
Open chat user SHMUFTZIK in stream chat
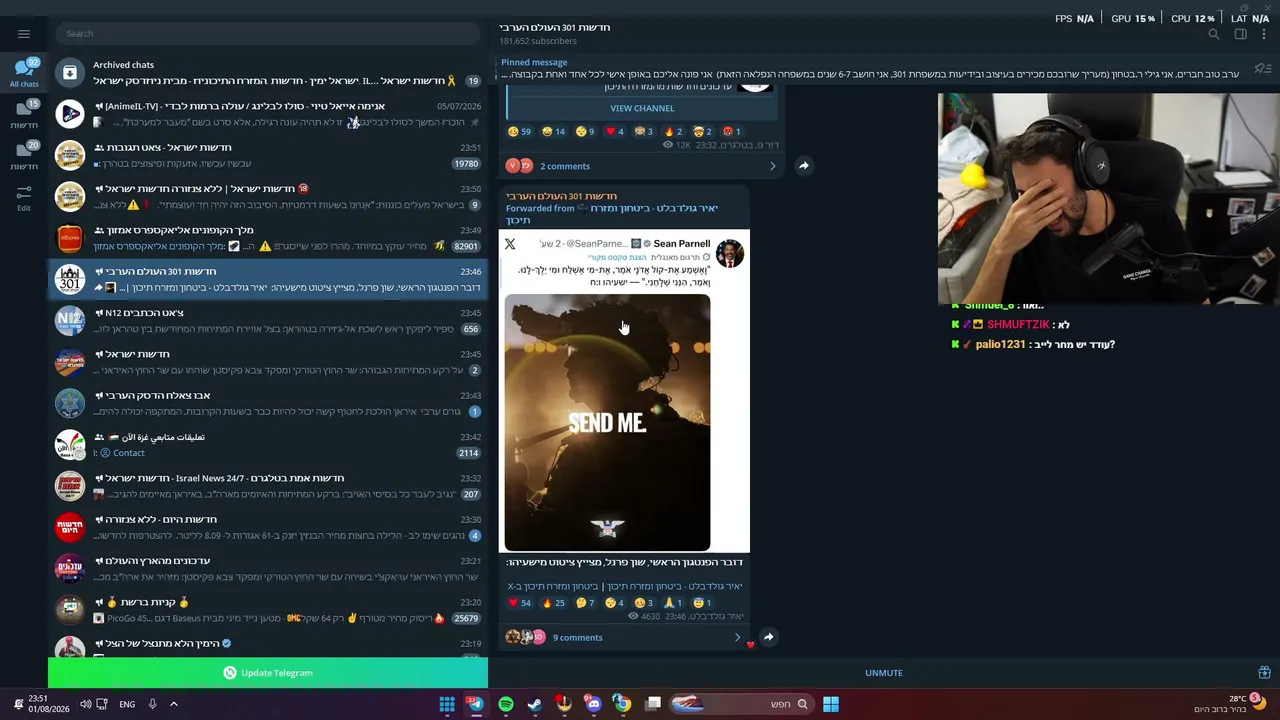tap(1018, 325)
